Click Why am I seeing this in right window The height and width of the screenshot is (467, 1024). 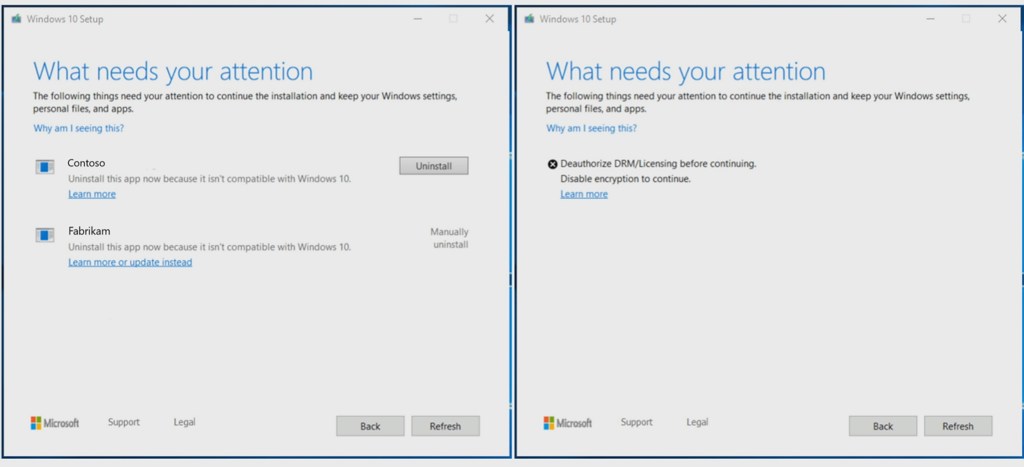pos(592,128)
